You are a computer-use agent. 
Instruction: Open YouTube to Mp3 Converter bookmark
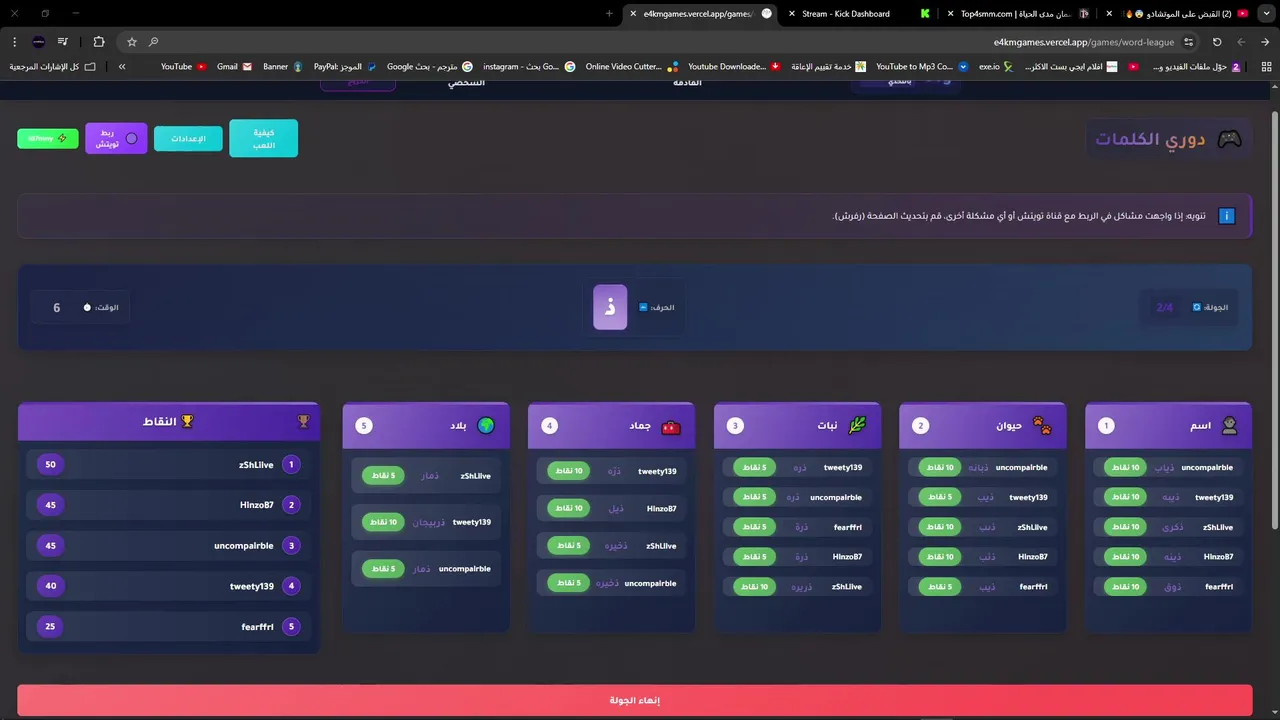[921, 67]
